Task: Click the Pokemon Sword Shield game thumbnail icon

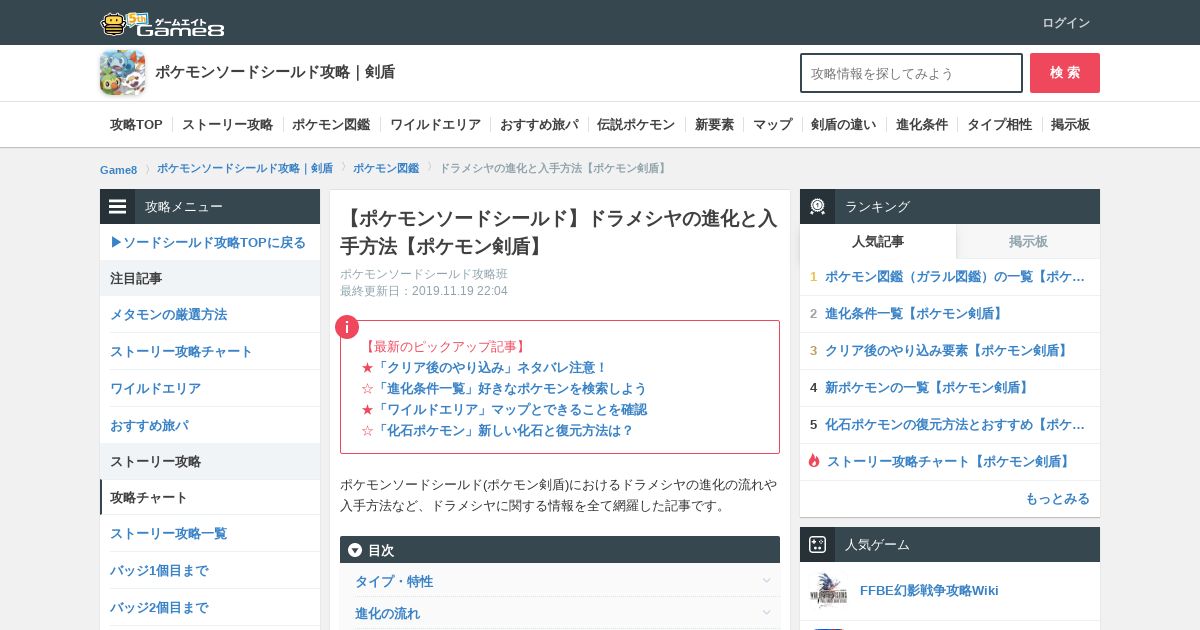Action: click(122, 73)
